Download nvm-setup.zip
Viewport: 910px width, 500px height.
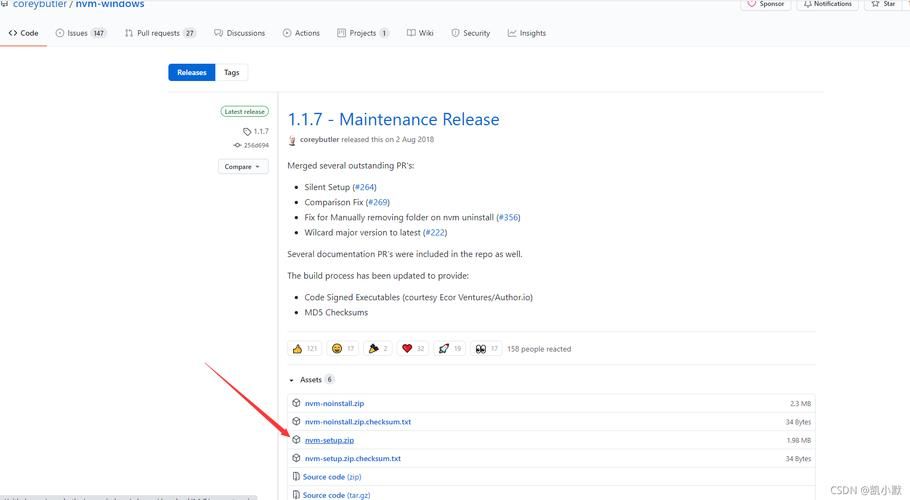tap(329, 440)
